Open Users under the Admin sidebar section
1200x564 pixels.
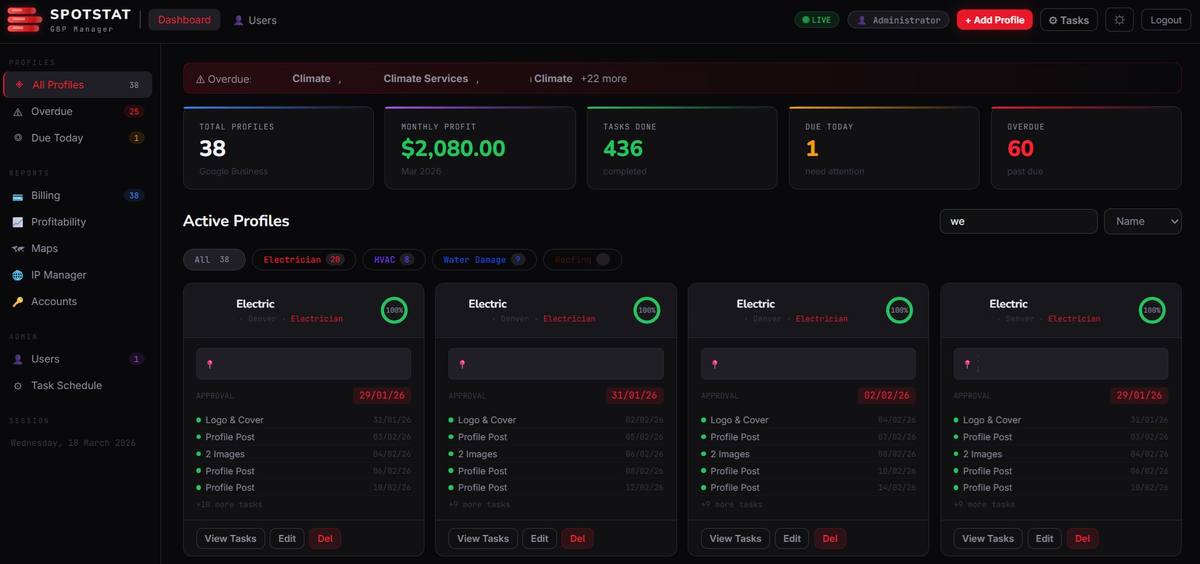pos(77,359)
